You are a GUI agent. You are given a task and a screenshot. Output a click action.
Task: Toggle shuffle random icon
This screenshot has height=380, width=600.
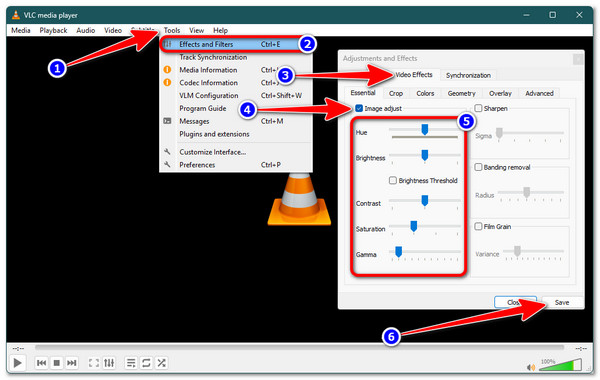point(161,362)
